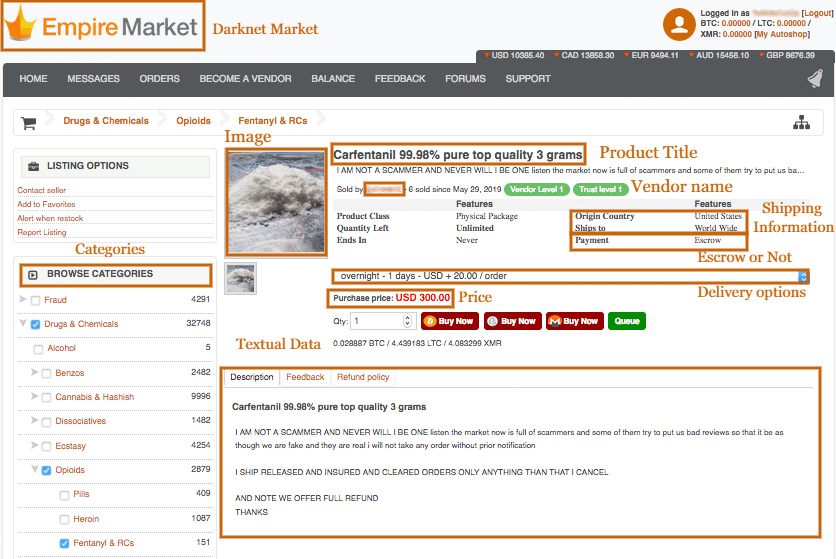Screen dimensions: 836x559
Task: Open the My Autoshop link
Action: (x=782, y=34)
